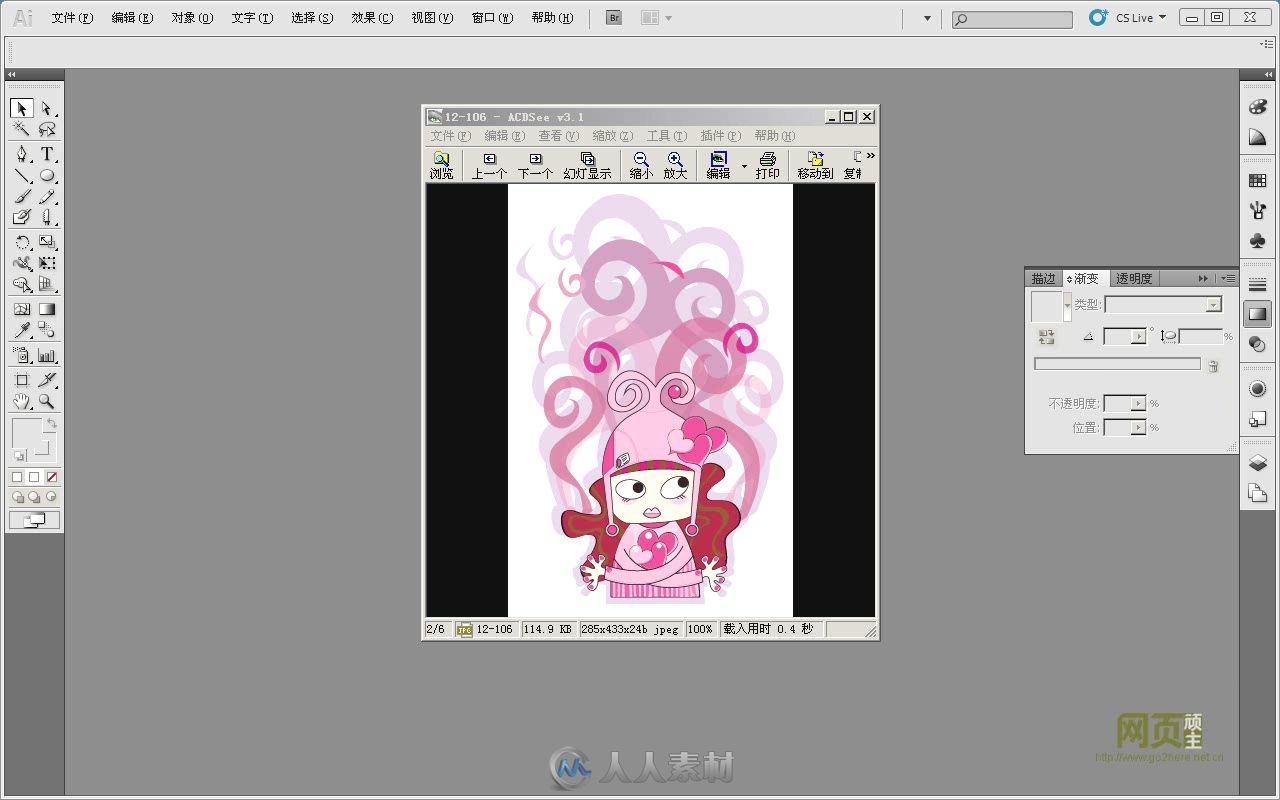1280x800 pixels.
Task: Choose the Eraser tool
Action: pos(47,217)
